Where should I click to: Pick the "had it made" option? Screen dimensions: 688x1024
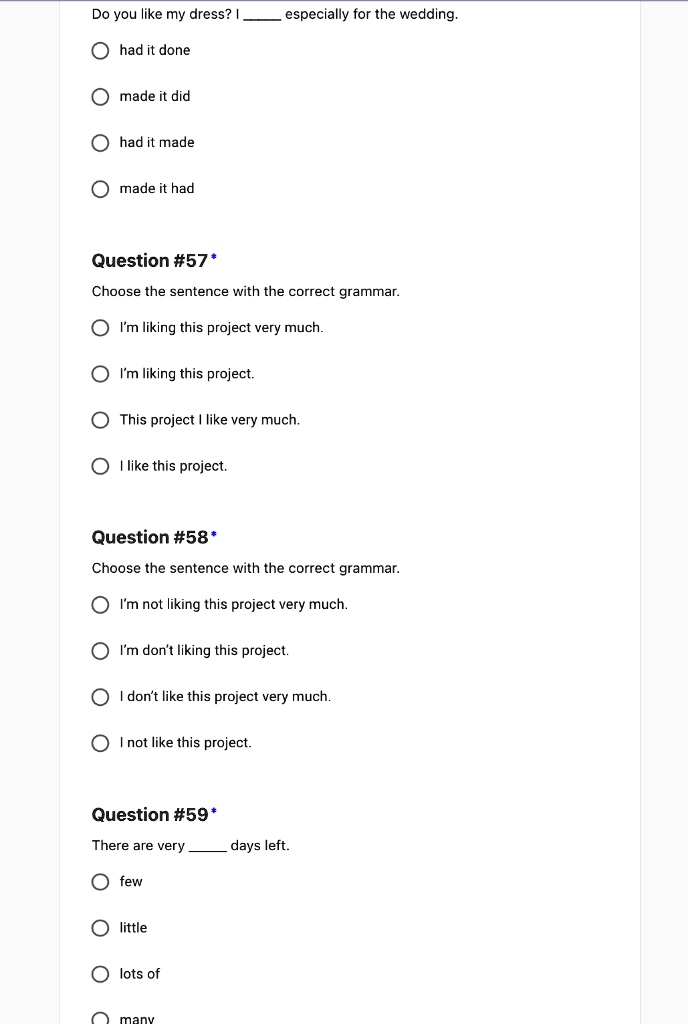tap(100, 143)
